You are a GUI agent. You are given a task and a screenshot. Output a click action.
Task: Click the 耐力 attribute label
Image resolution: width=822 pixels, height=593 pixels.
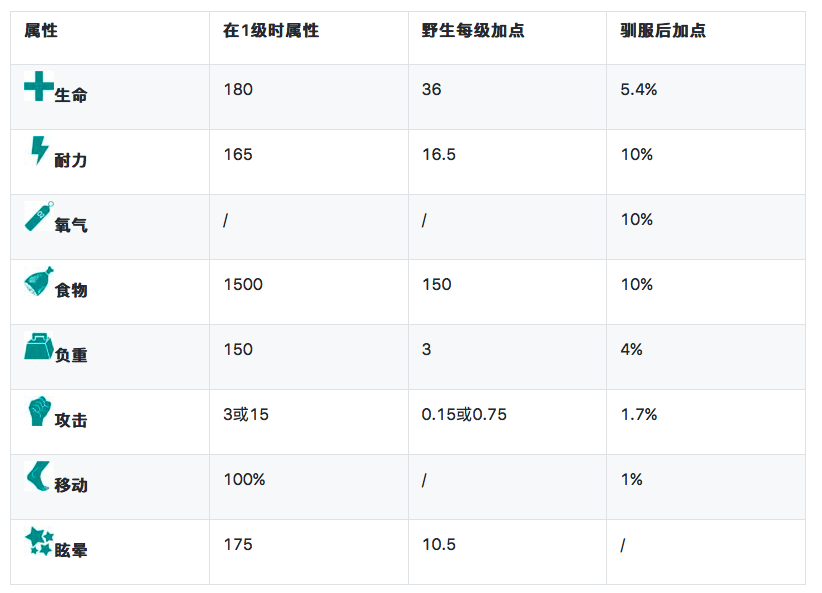tap(71, 160)
